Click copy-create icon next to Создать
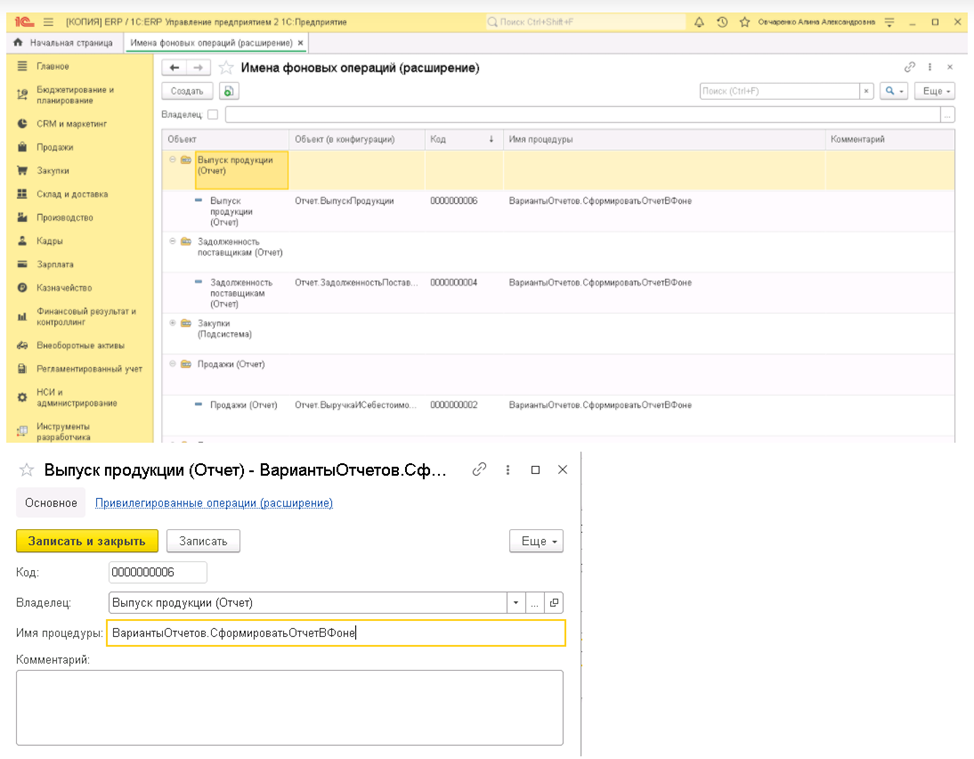Screen dimensions: 974x759 click(x=230, y=91)
